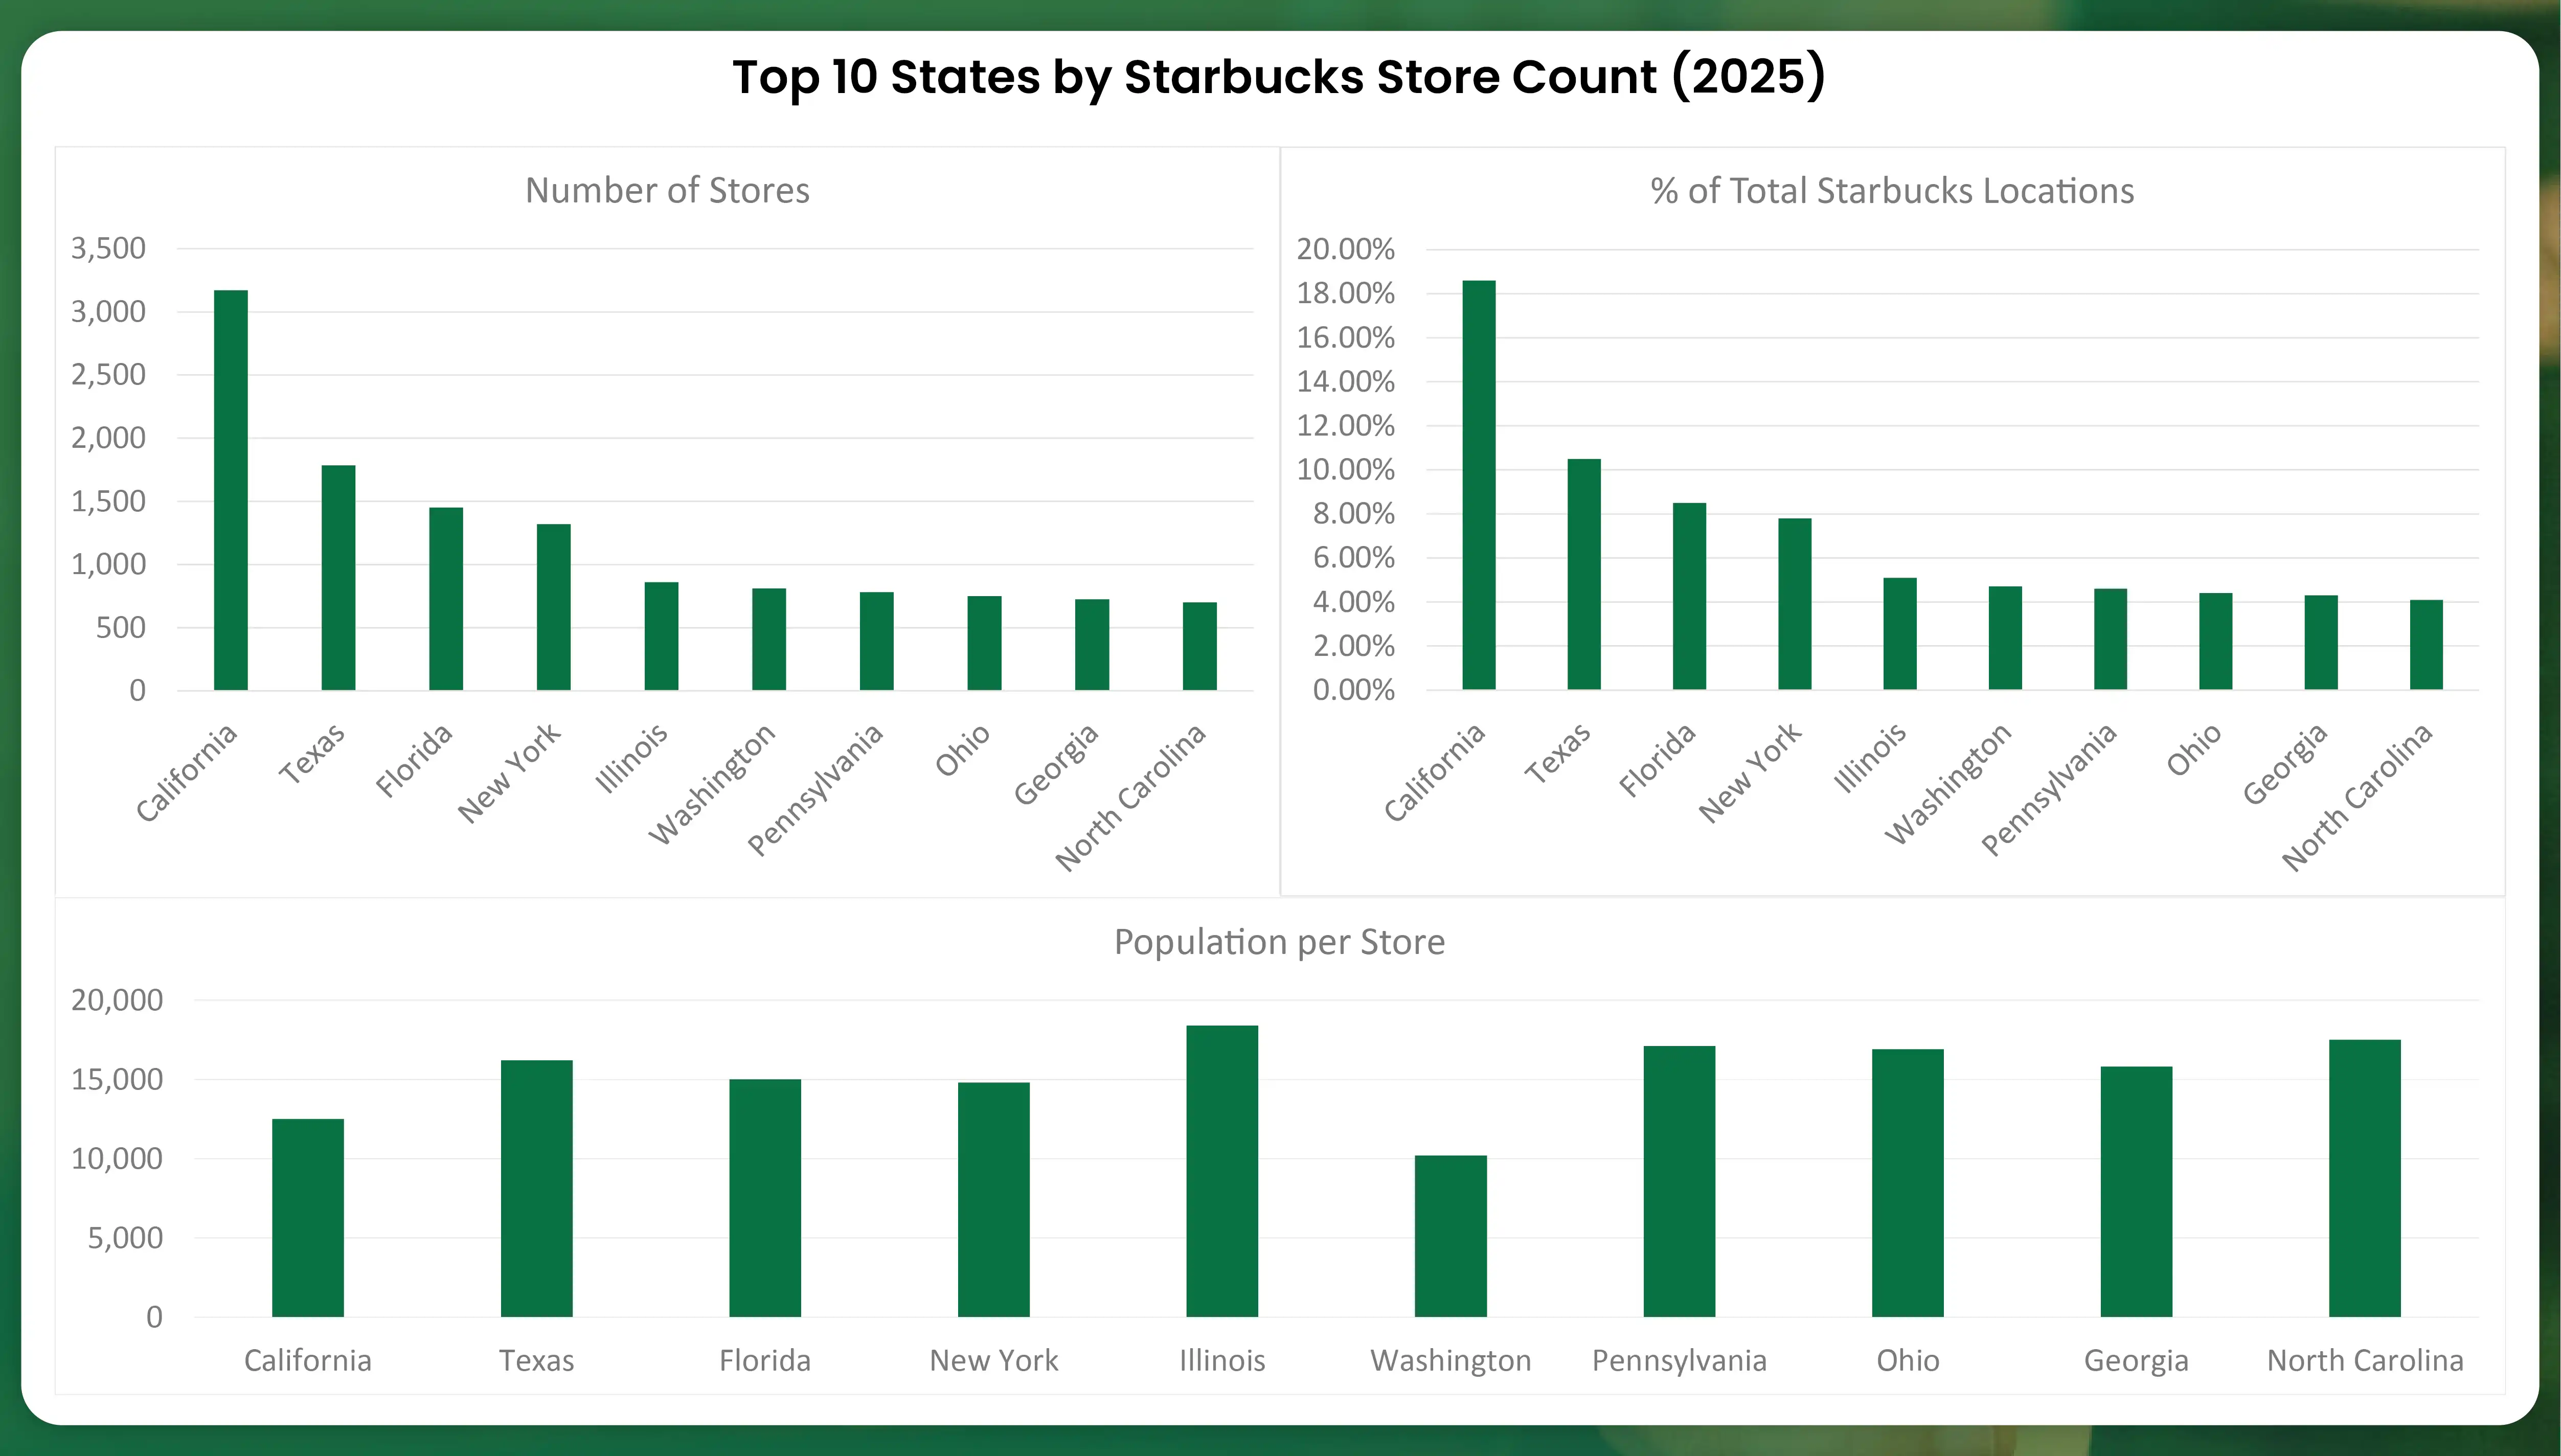Select the Florida bar in Number of Stores chart
Viewport: 2561px width, 1456px height.
446,598
